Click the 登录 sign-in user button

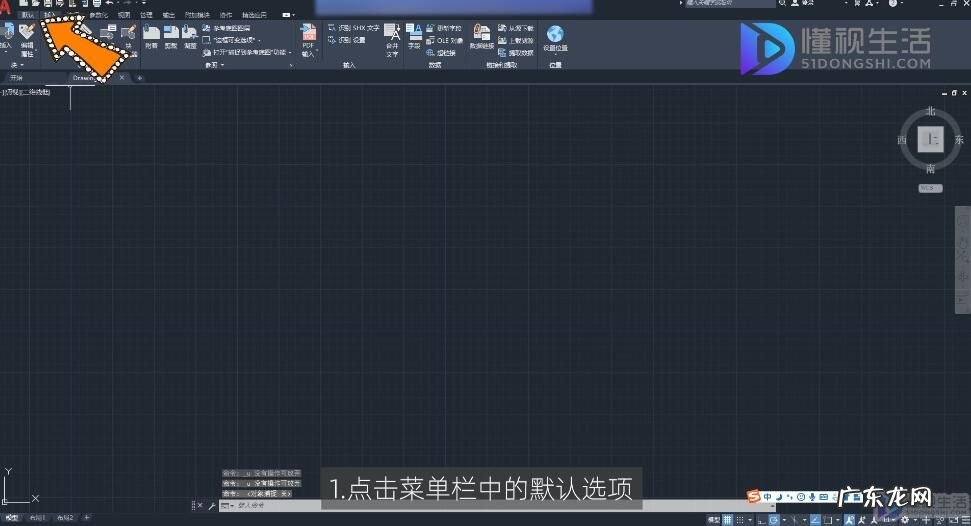click(x=803, y=3)
